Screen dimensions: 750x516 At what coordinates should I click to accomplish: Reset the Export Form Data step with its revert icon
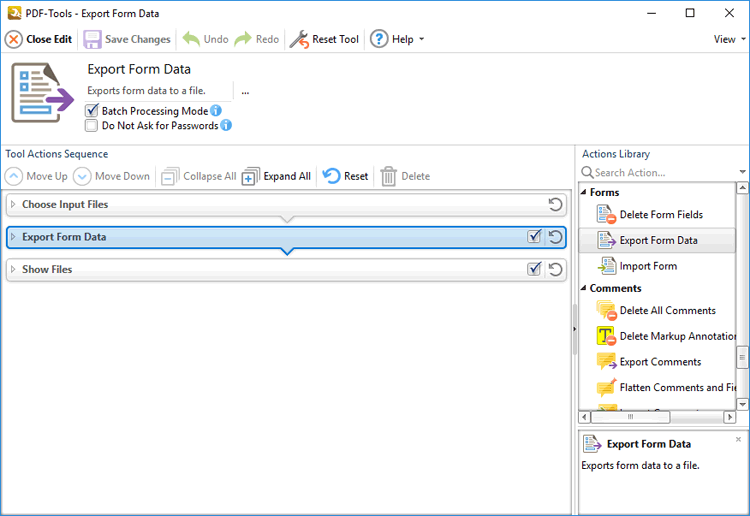pos(555,237)
